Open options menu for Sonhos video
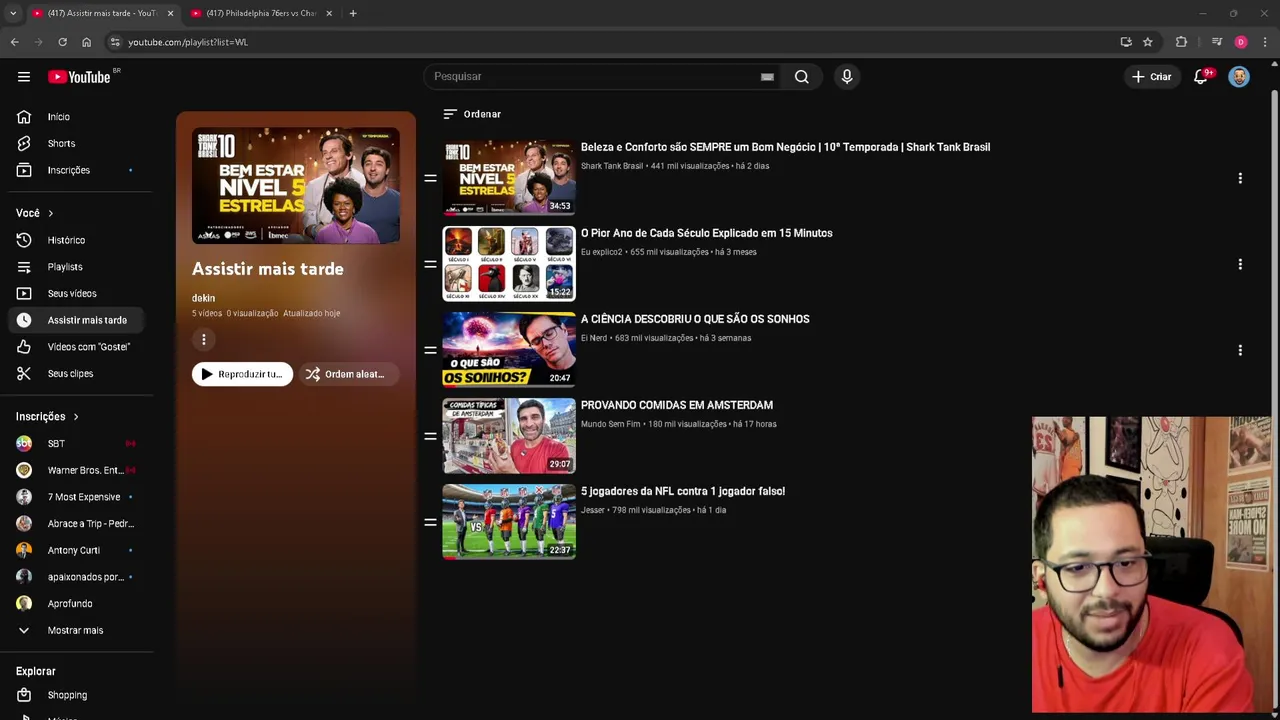The height and width of the screenshot is (720, 1280). 1240,350
